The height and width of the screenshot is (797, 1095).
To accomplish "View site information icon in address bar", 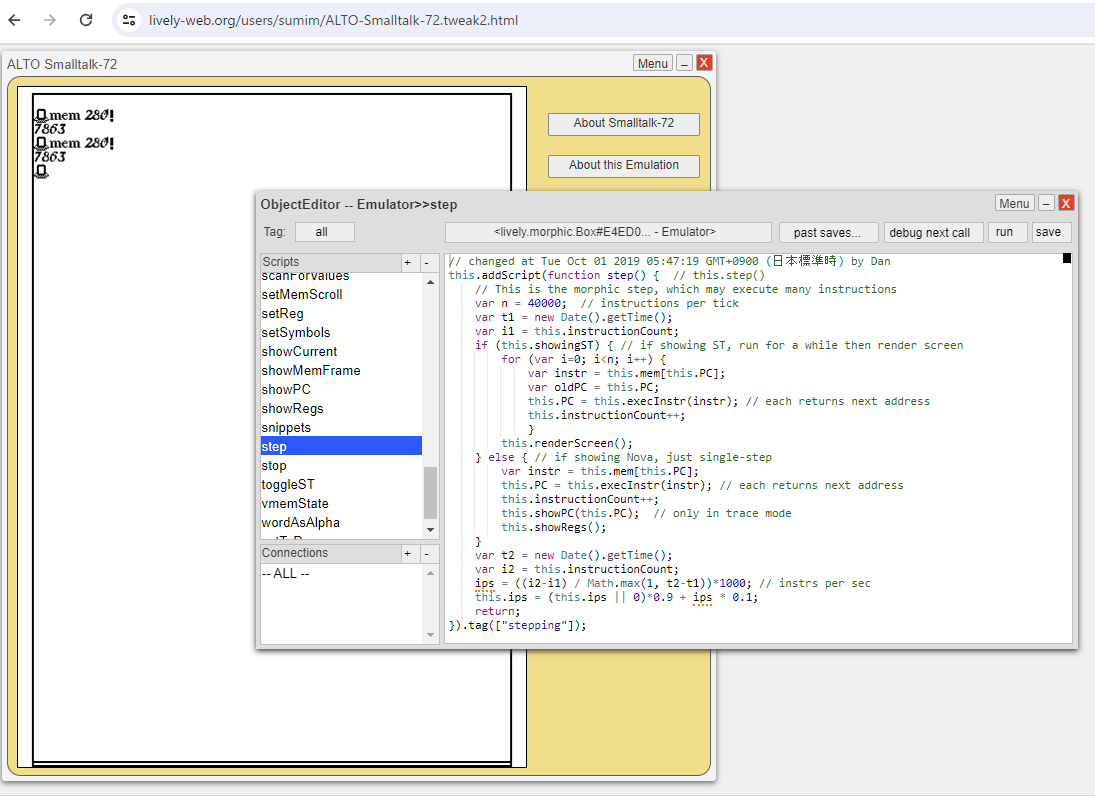I will point(129,20).
